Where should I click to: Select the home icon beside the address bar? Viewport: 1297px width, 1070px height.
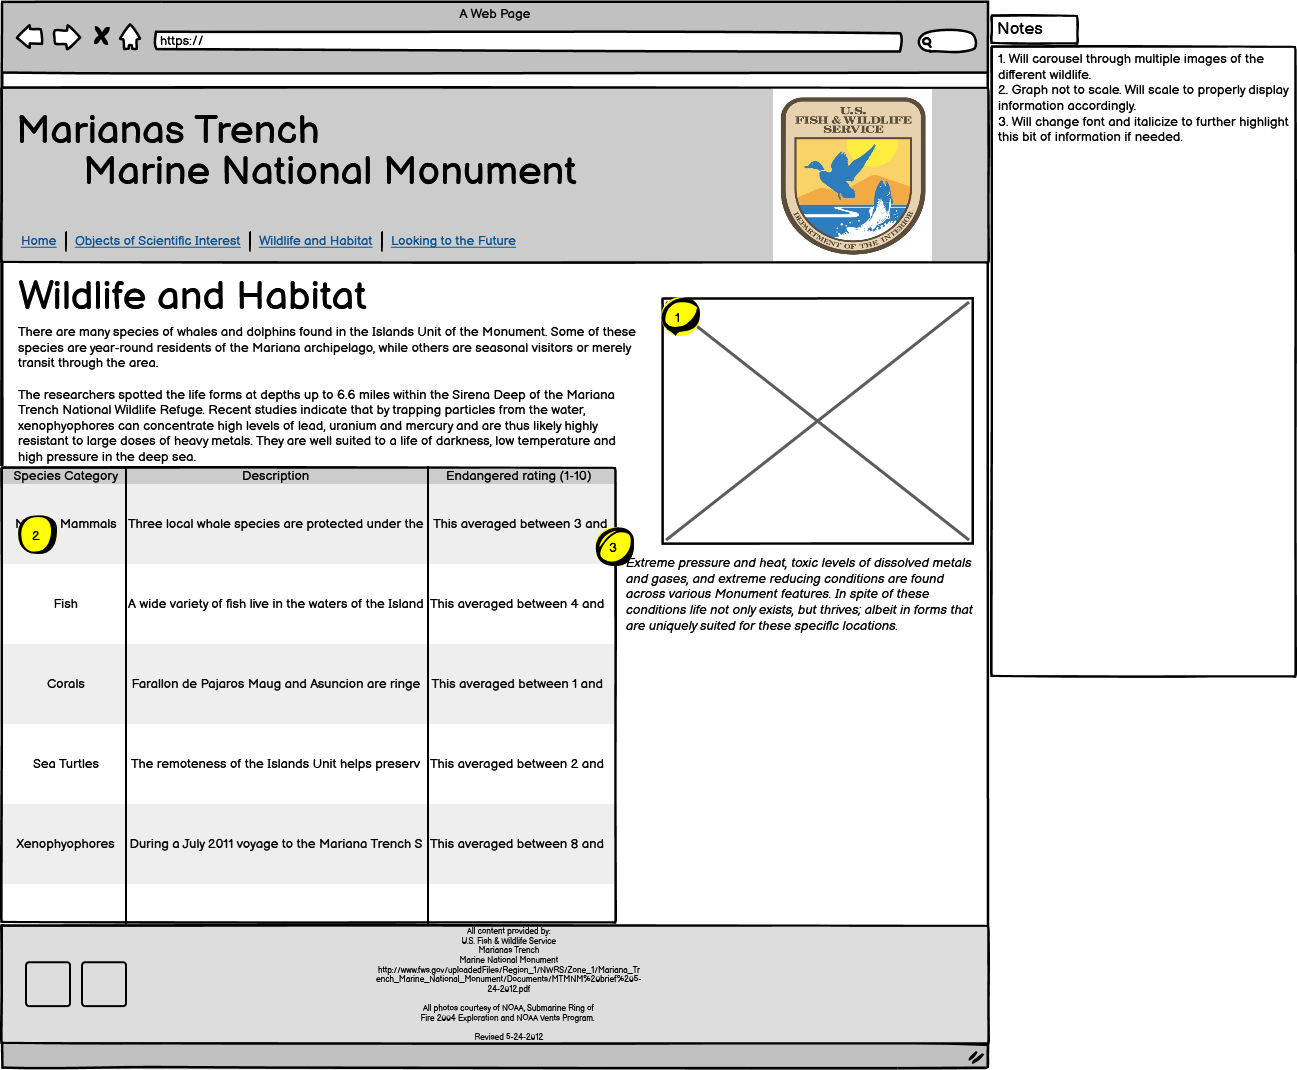pos(131,36)
